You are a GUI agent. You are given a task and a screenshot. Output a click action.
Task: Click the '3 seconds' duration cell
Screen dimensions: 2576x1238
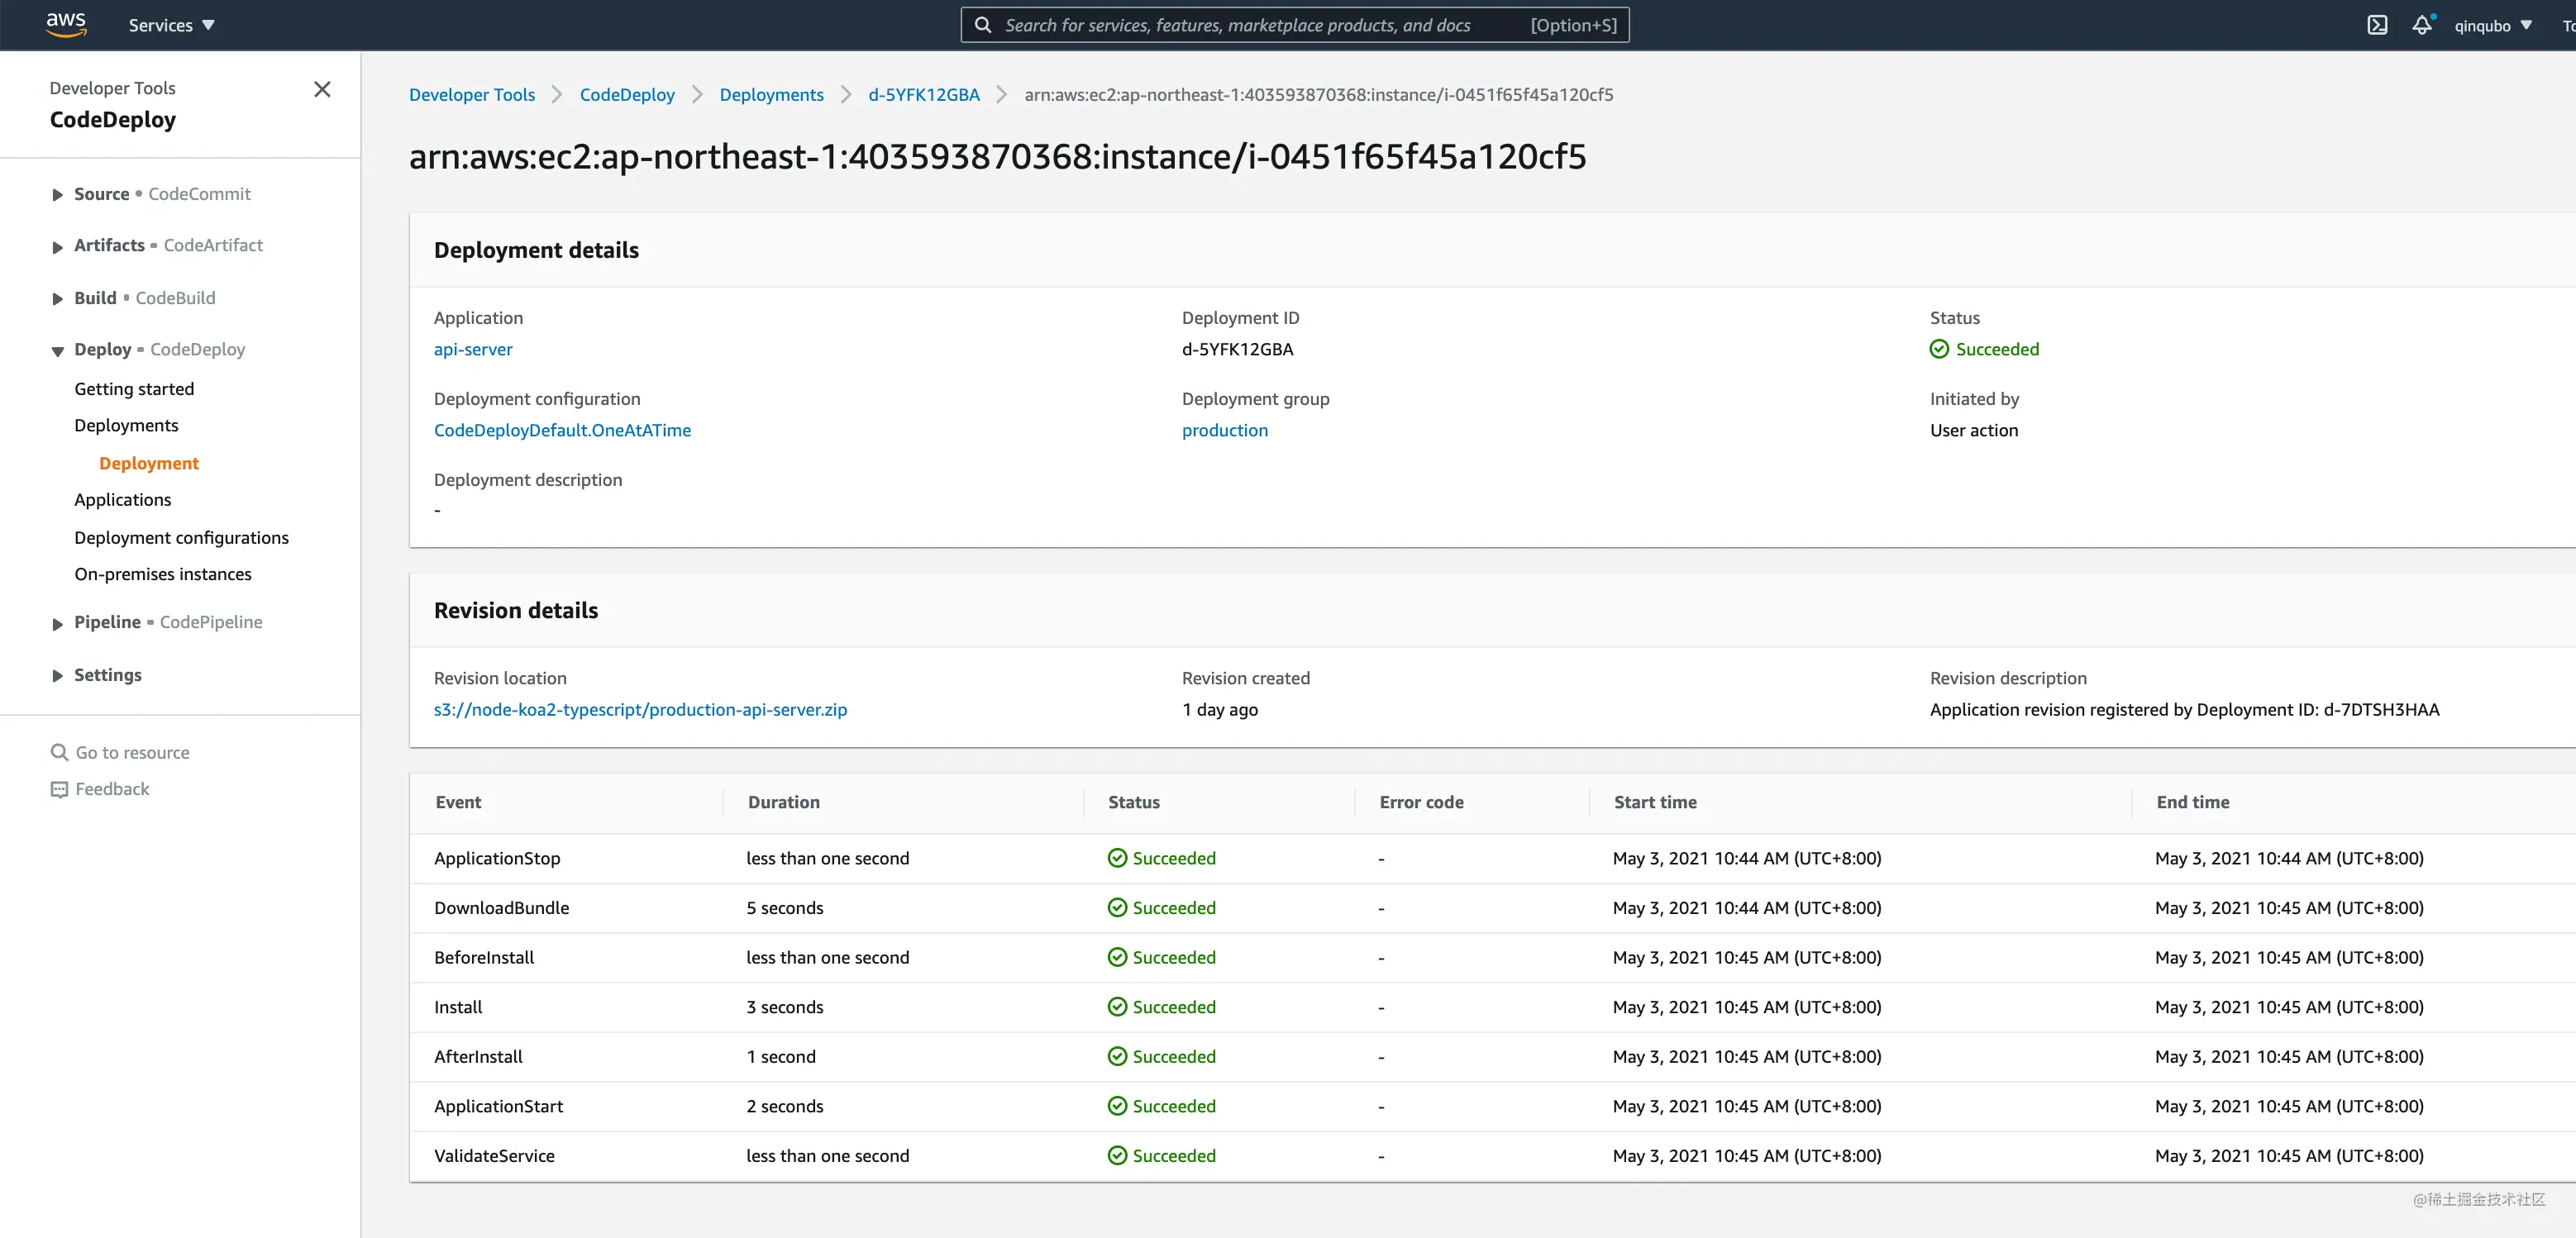[x=784, y=1007]
